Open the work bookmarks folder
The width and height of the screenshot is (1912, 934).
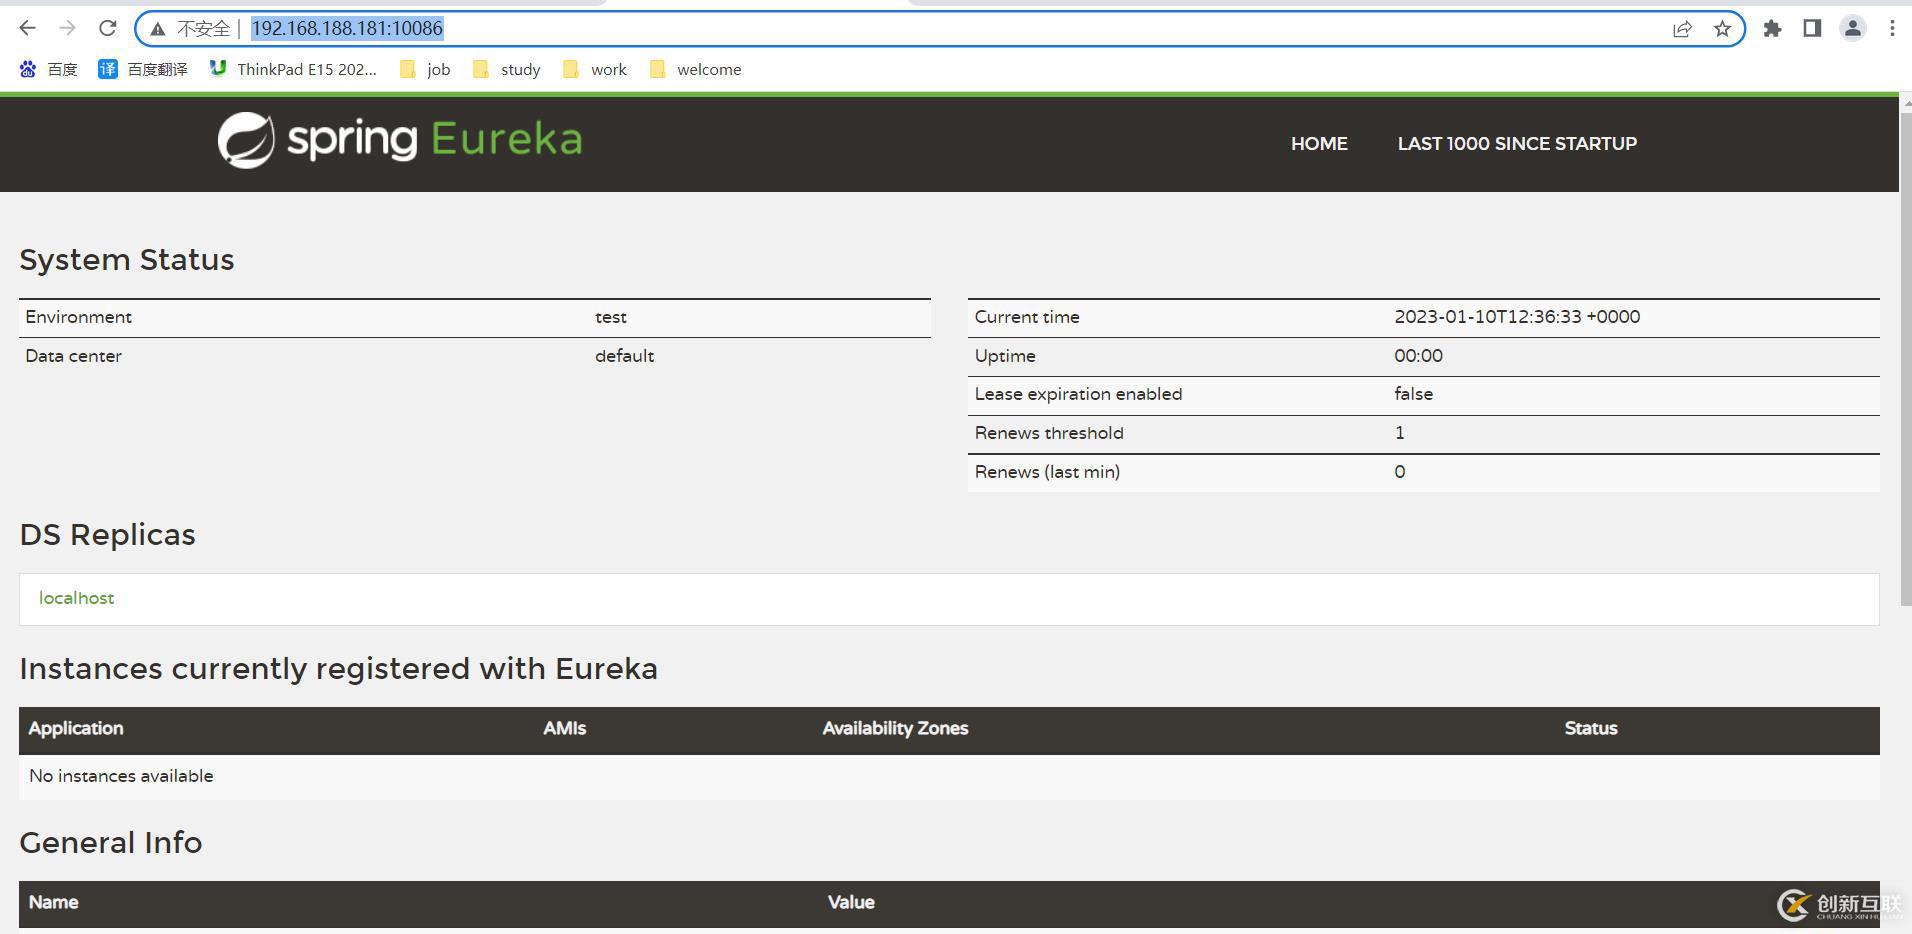595,69
